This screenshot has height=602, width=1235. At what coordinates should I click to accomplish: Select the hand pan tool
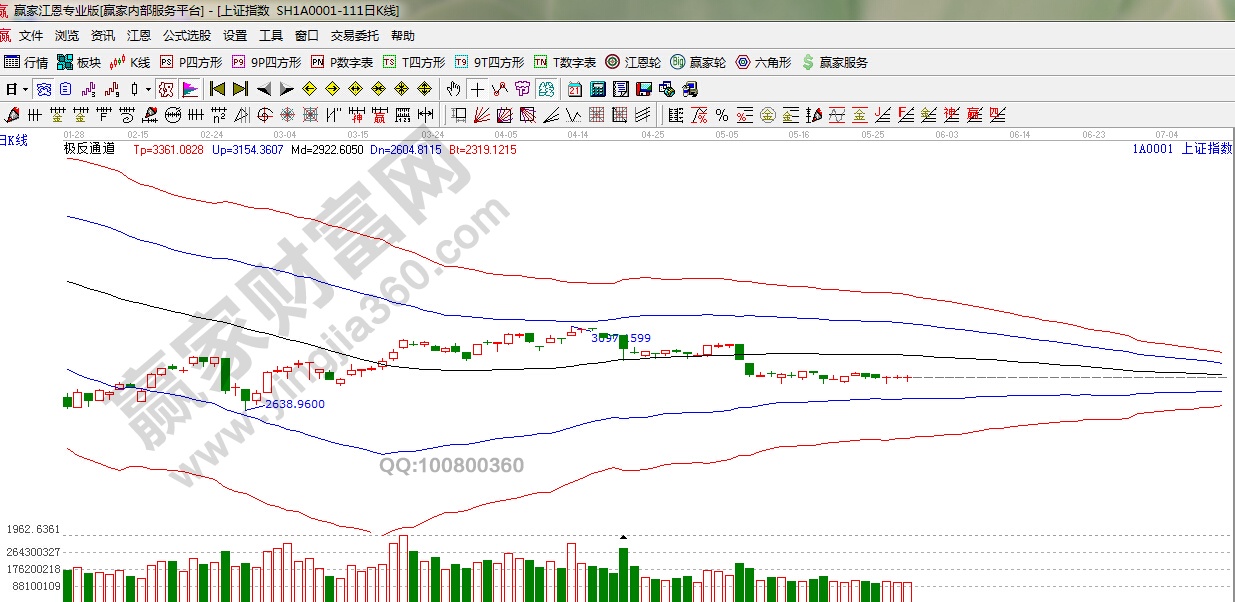(x=455, y=88)
